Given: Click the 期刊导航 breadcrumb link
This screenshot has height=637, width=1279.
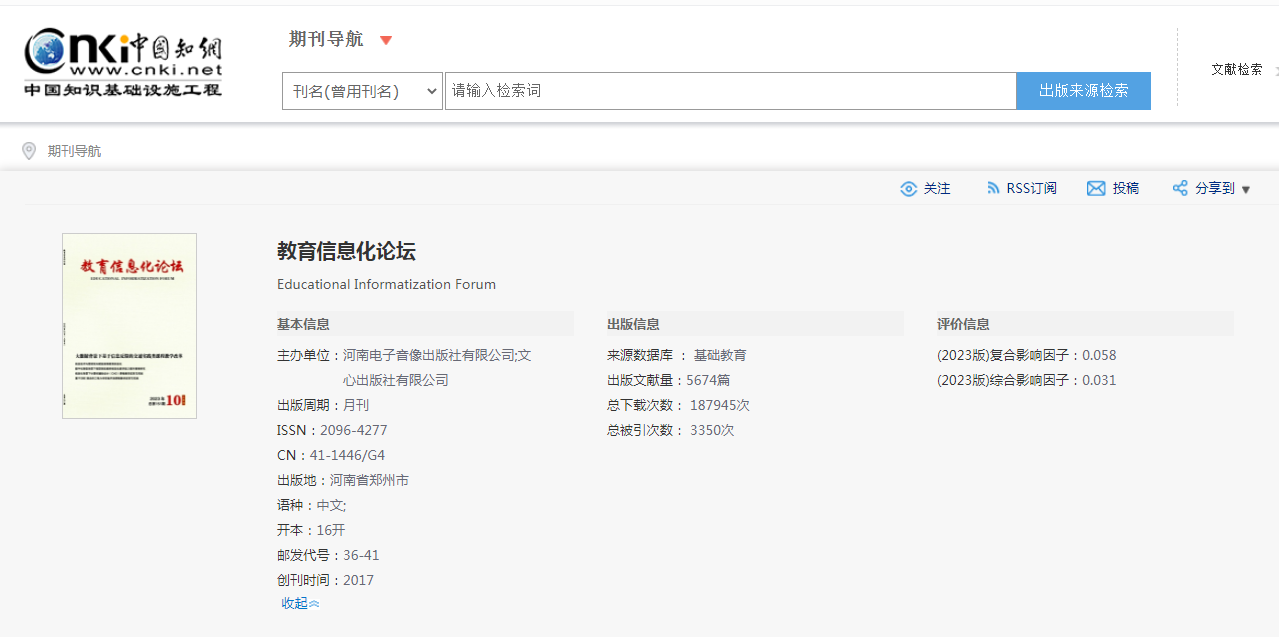Looking at the screenshot, I should coord(75,151).
